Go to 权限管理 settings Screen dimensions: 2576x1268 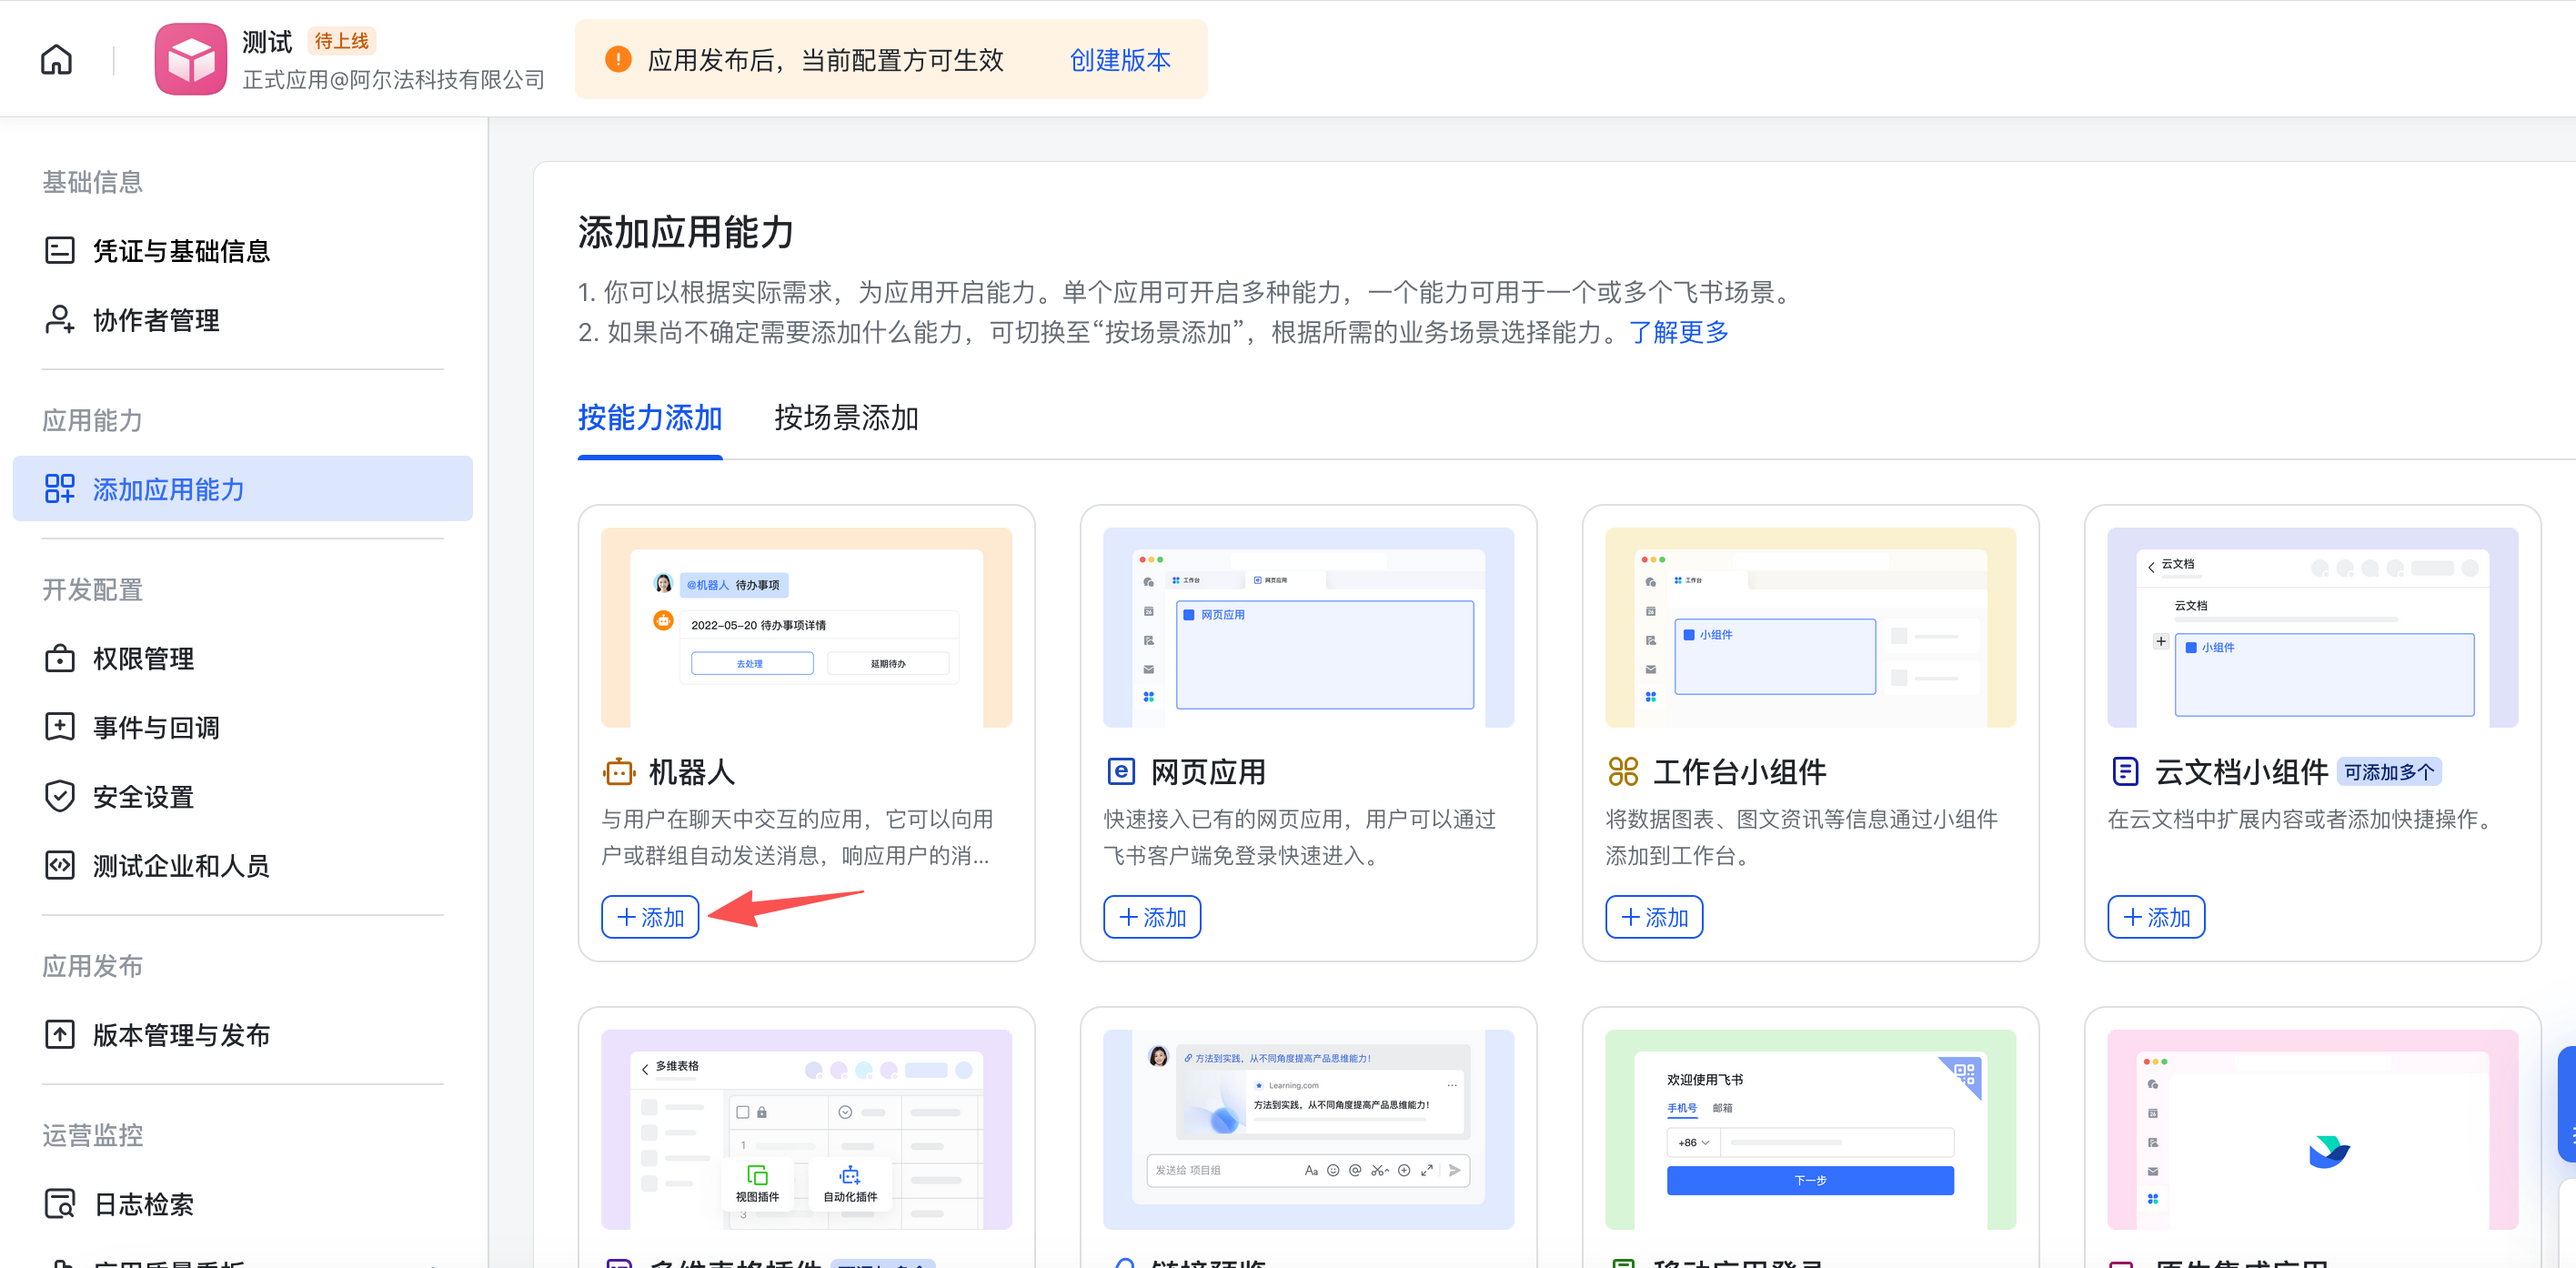[x=143, y=659]
